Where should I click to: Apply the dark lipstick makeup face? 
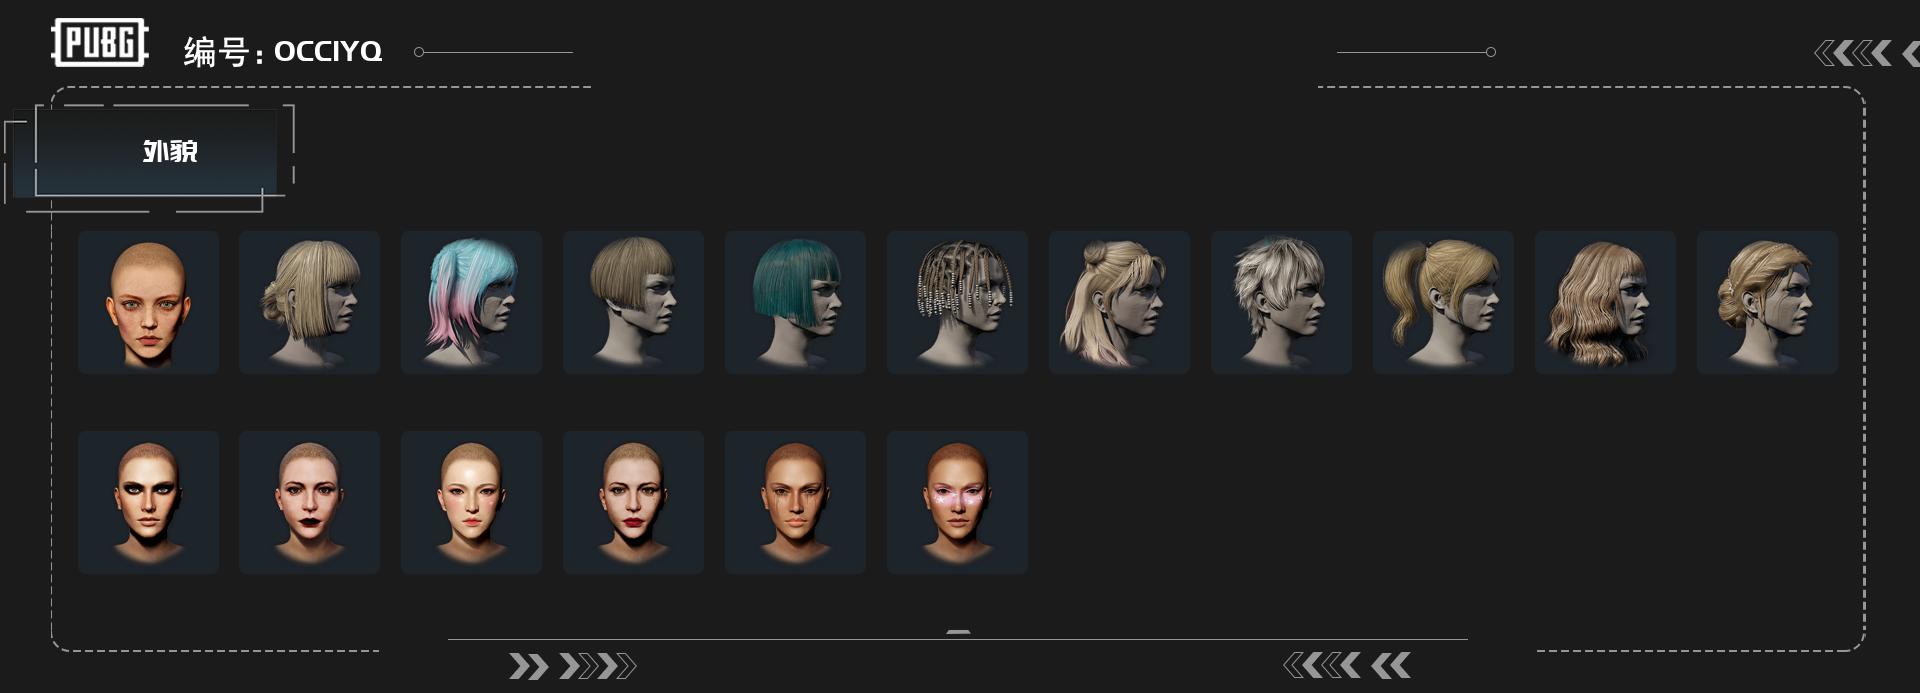pyautogui.click(x=309, y=502)
